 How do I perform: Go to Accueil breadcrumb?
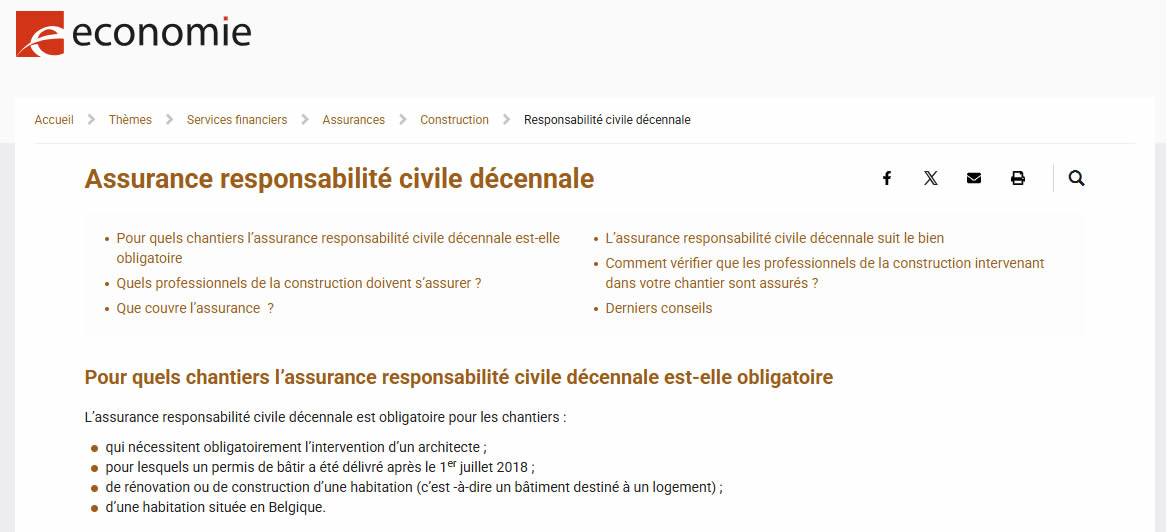54,120
